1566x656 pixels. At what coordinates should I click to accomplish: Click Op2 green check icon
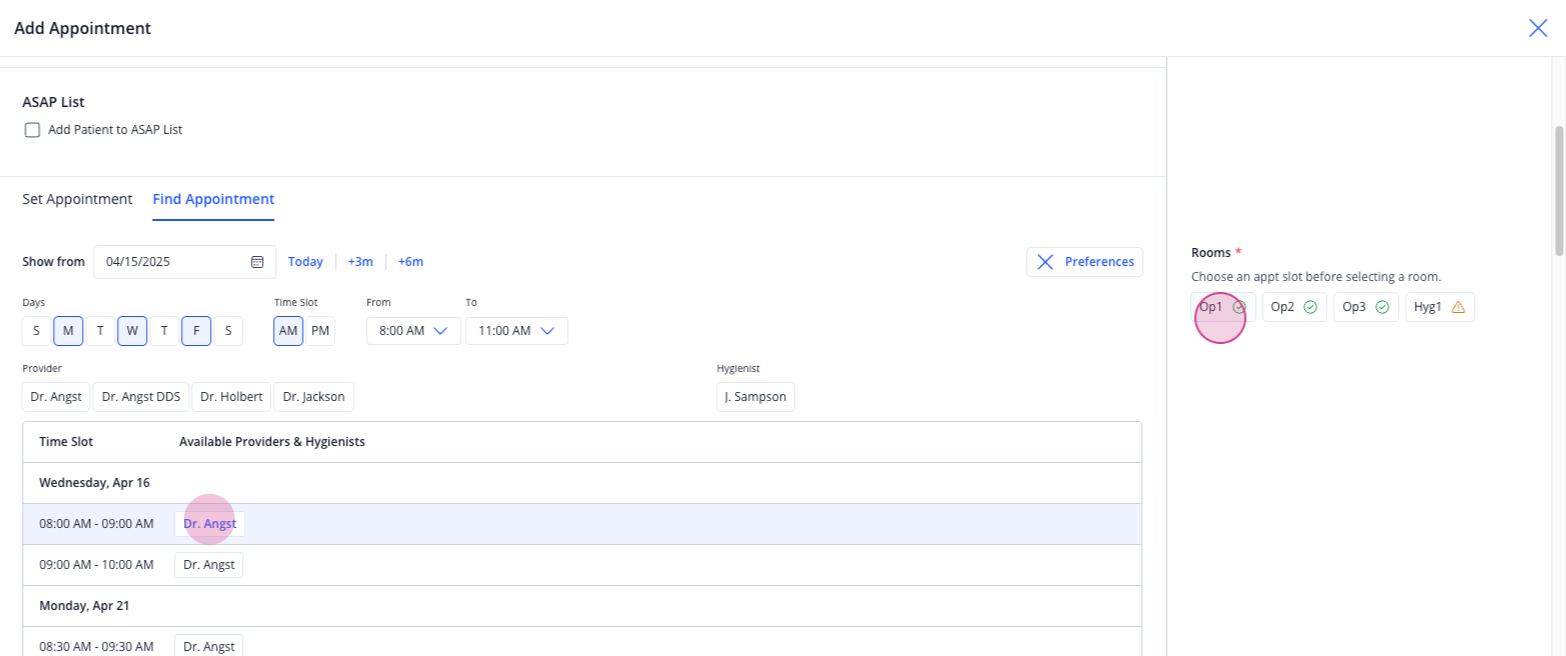pos(1311,308)
